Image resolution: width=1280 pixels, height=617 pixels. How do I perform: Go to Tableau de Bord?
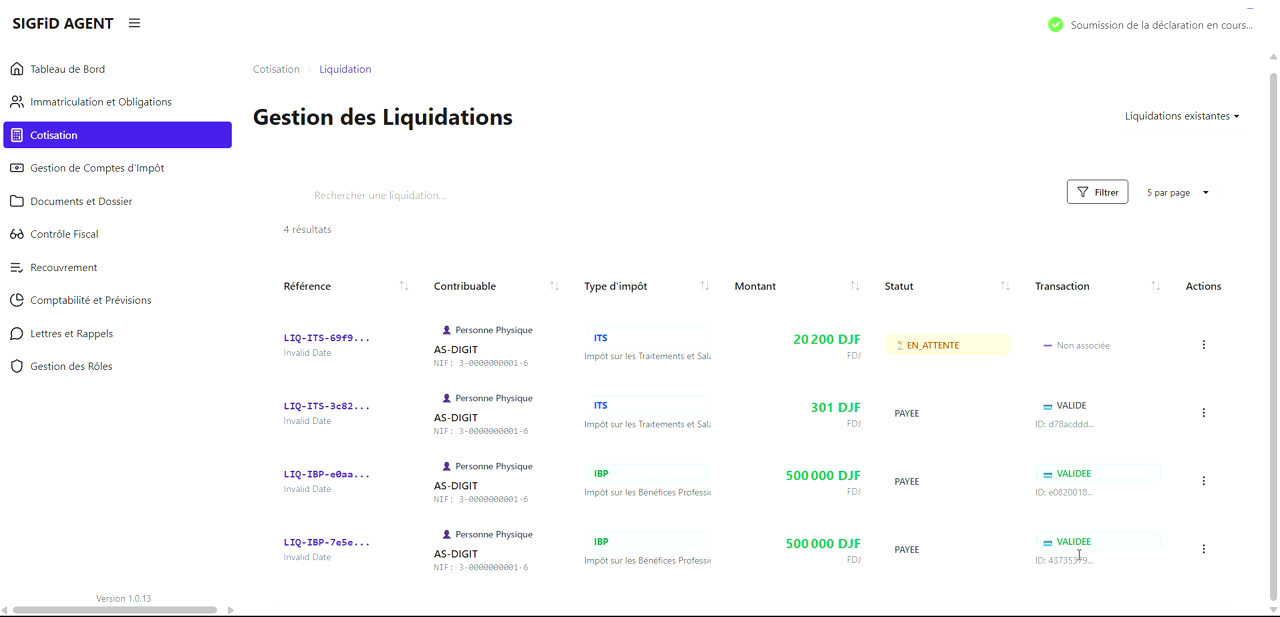pyautogui.click(x=68, y=69)
